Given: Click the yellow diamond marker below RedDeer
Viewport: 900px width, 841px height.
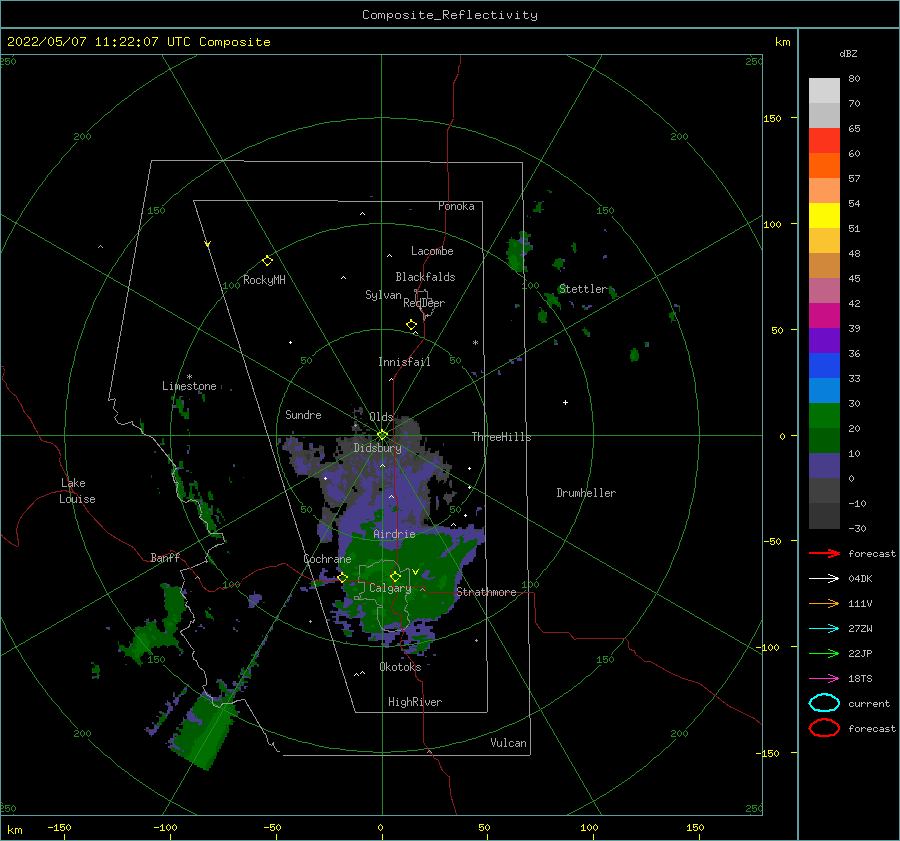Looking at the screenshot, I should tap(411, 325).
